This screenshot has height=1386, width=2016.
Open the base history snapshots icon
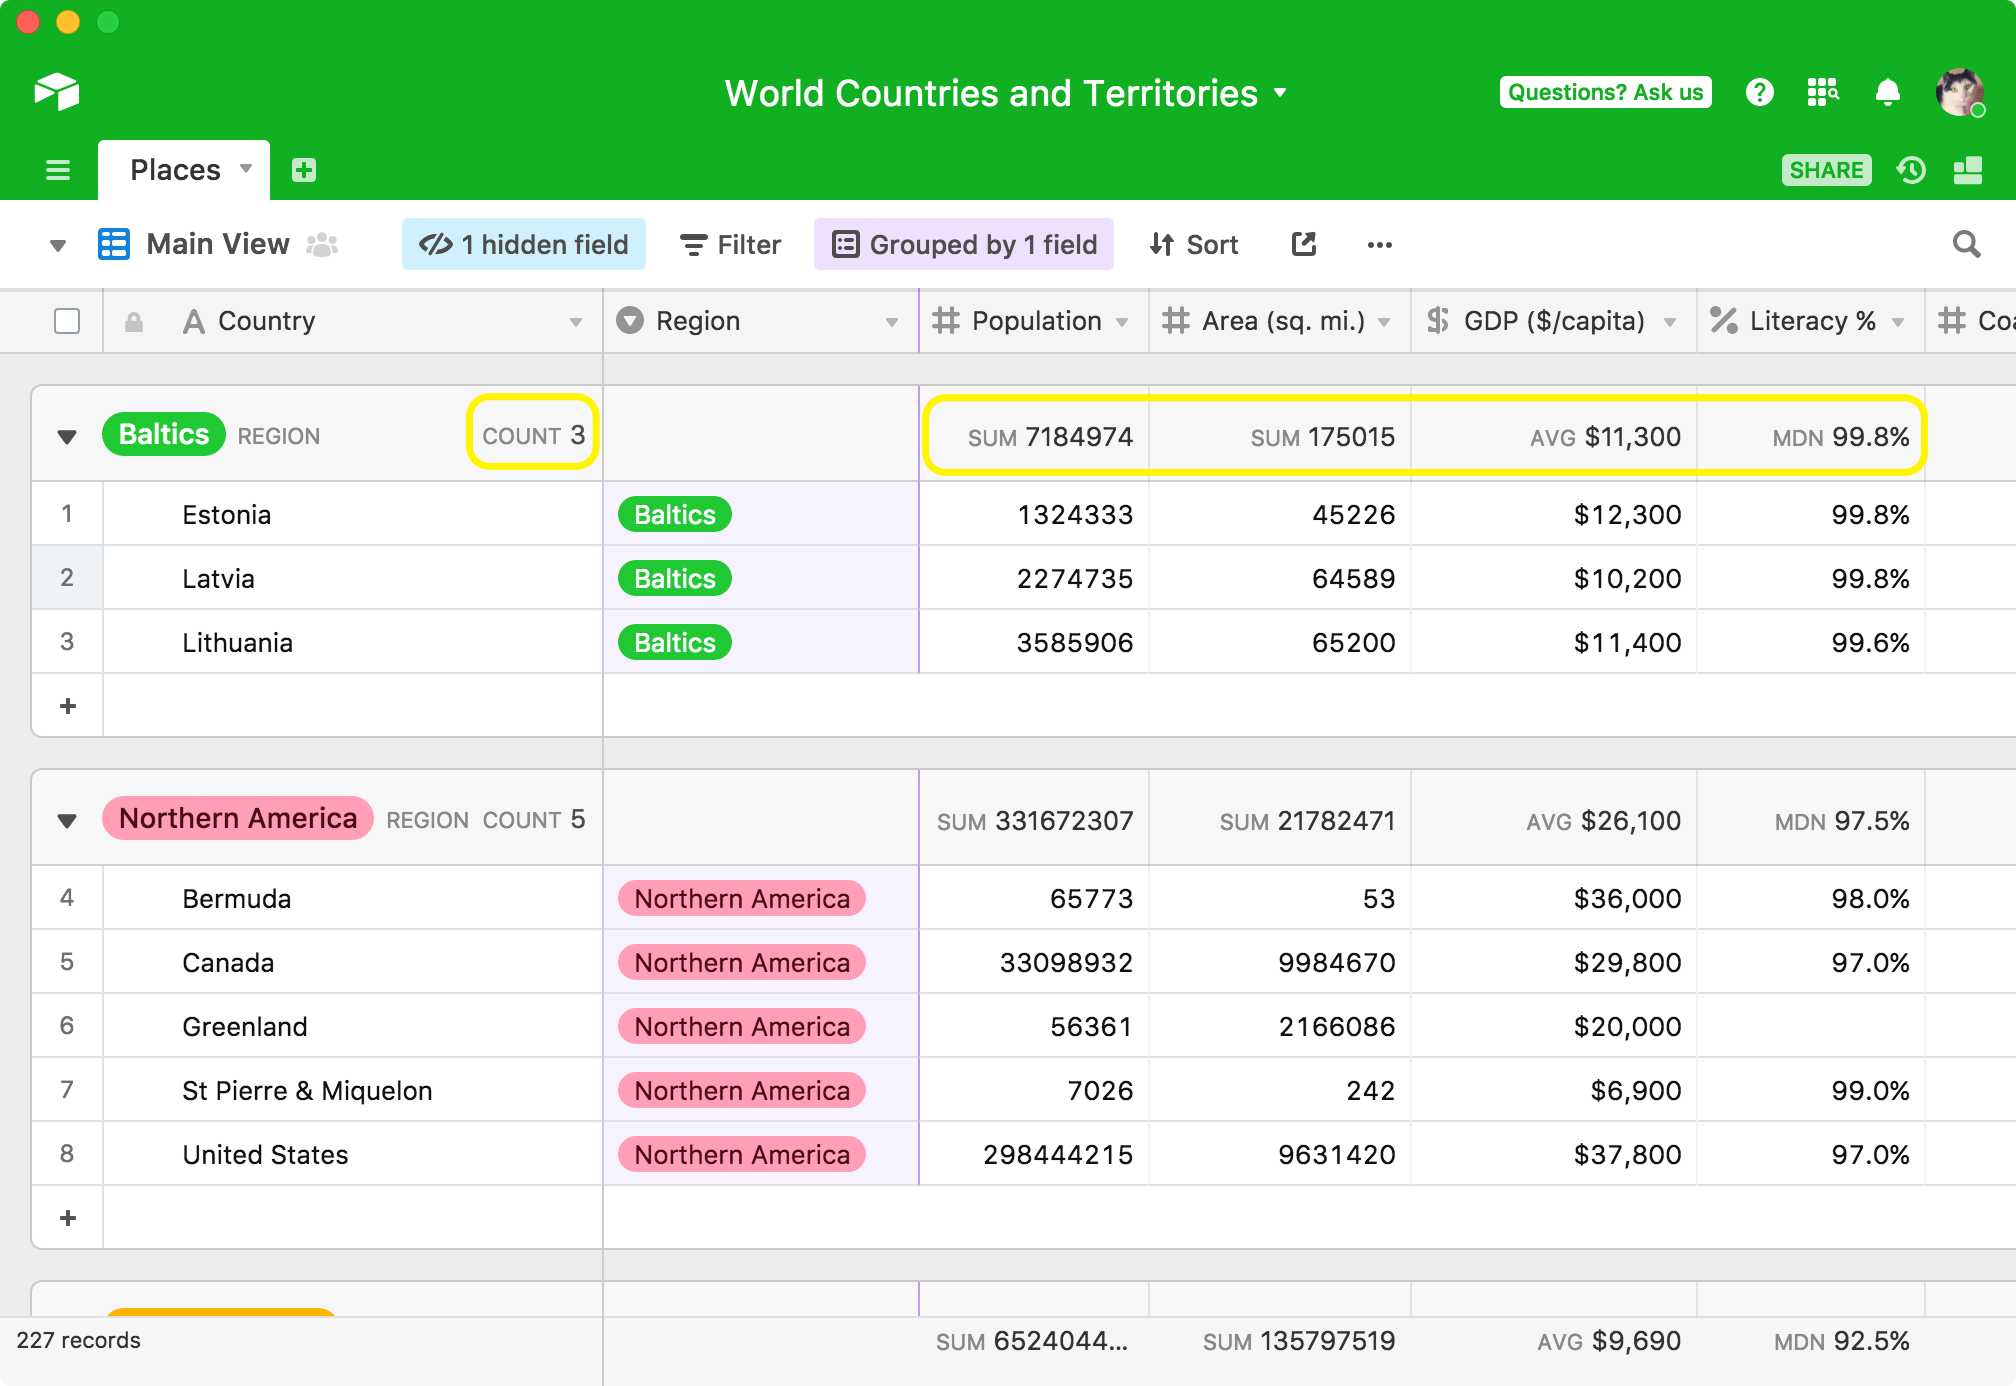coord(1911,169)
